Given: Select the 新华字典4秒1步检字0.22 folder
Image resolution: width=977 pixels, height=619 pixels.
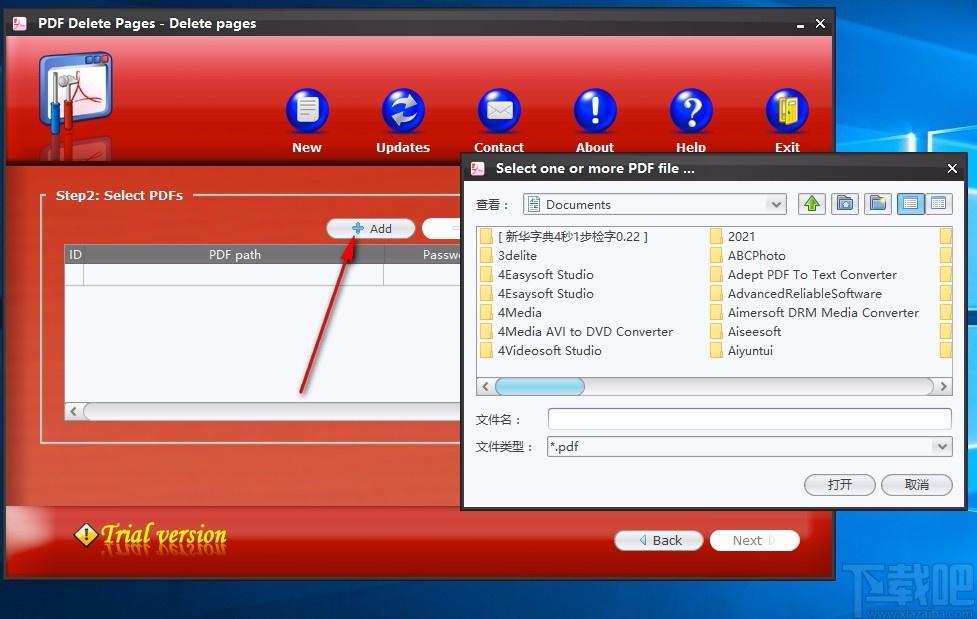Looking at the screenshot, I should [565, 236].
